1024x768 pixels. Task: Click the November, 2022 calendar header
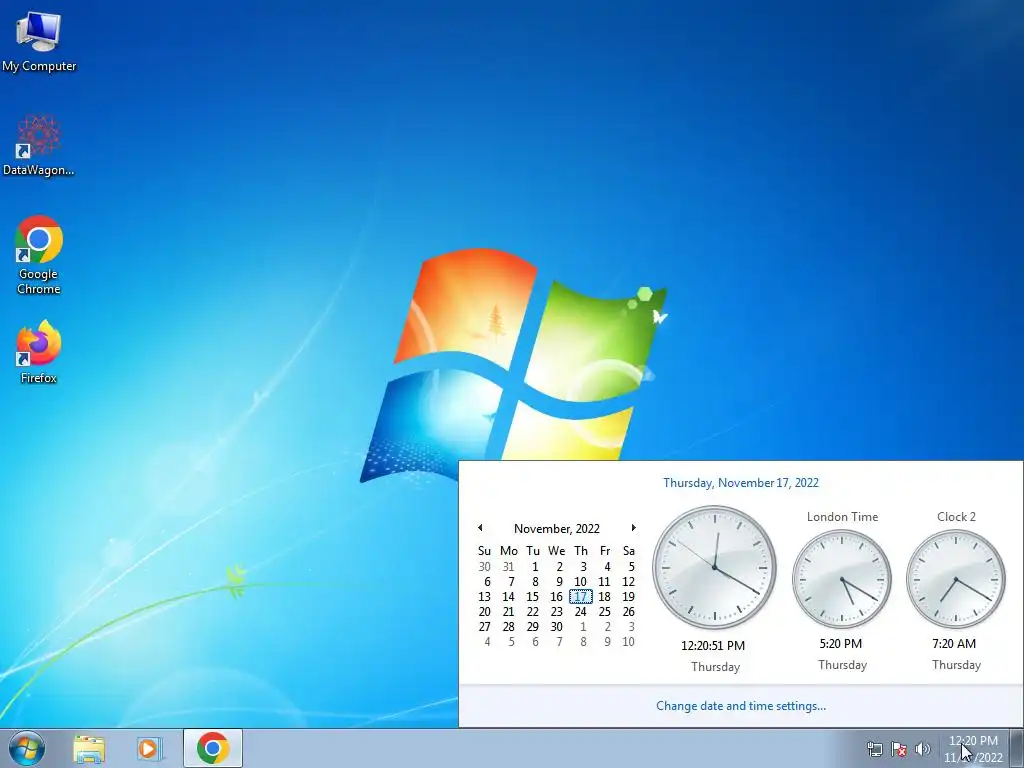coord(556,528)
